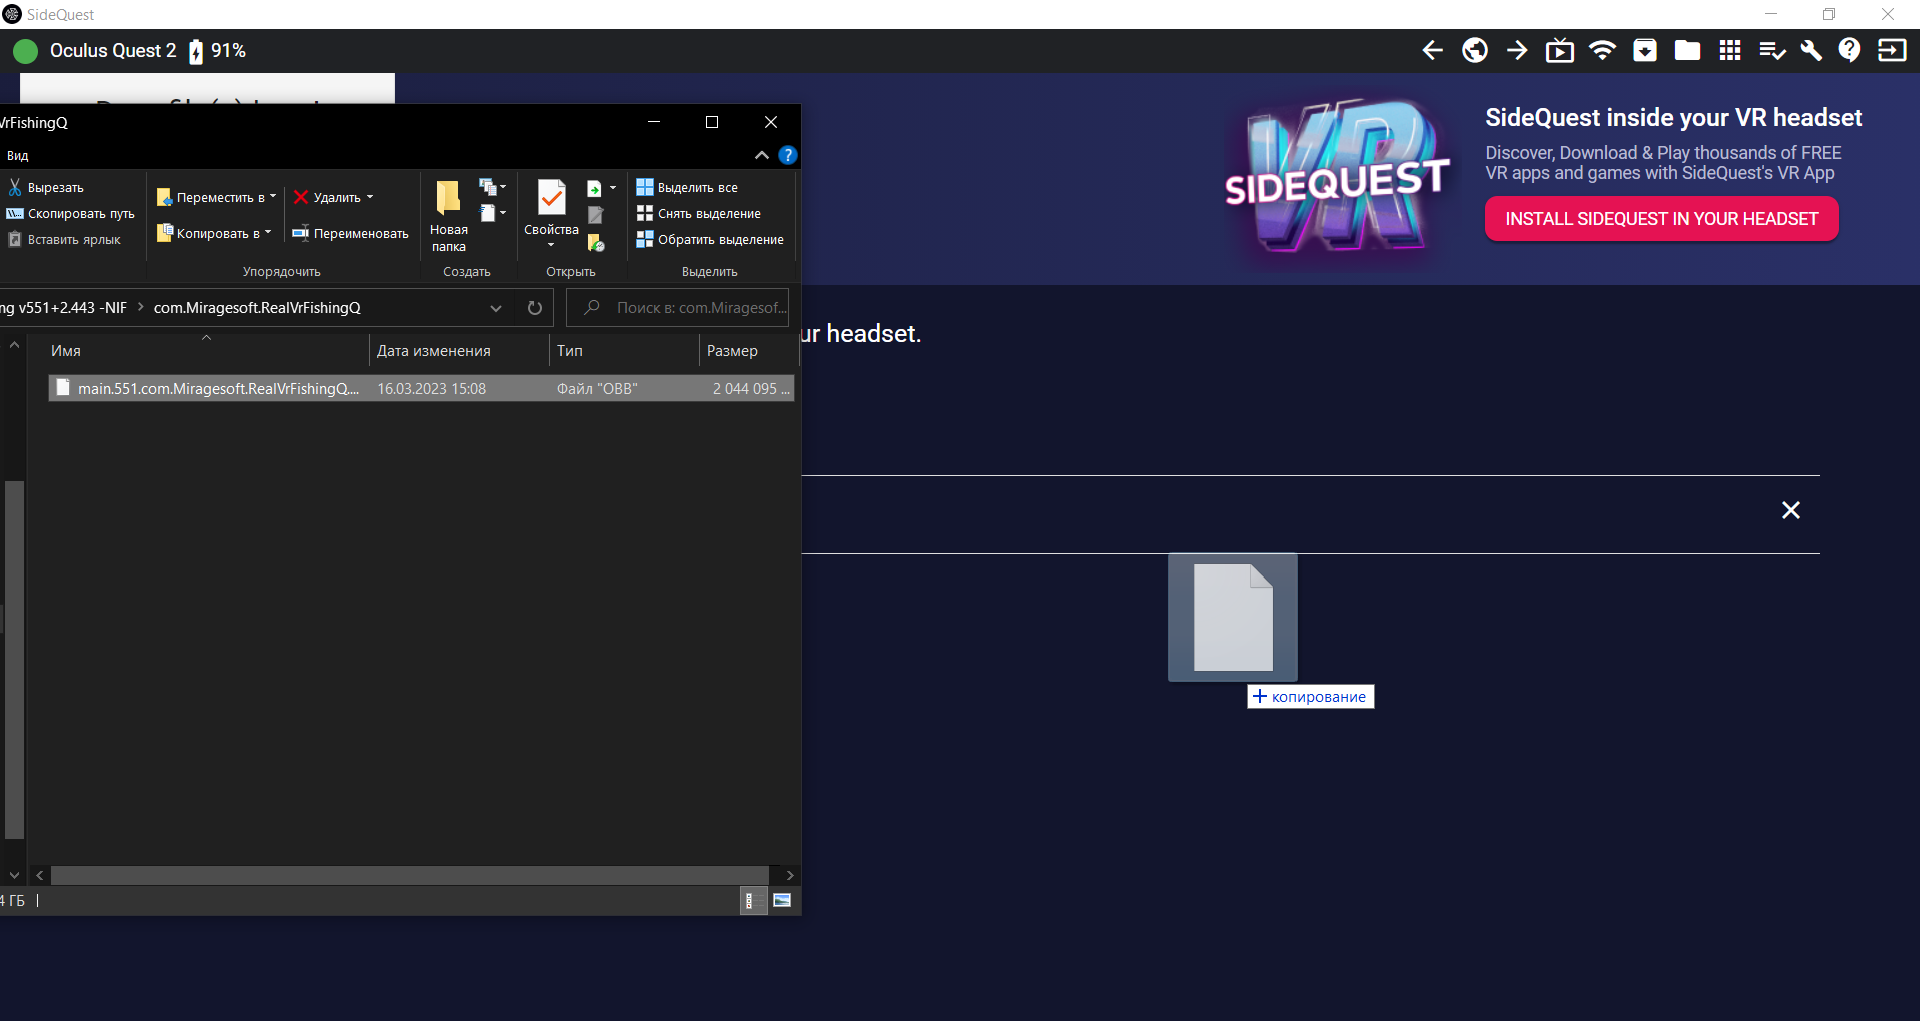Click Скопировать путь in the ribbon
The image size is (1920, 1021).
pos(71,213)
